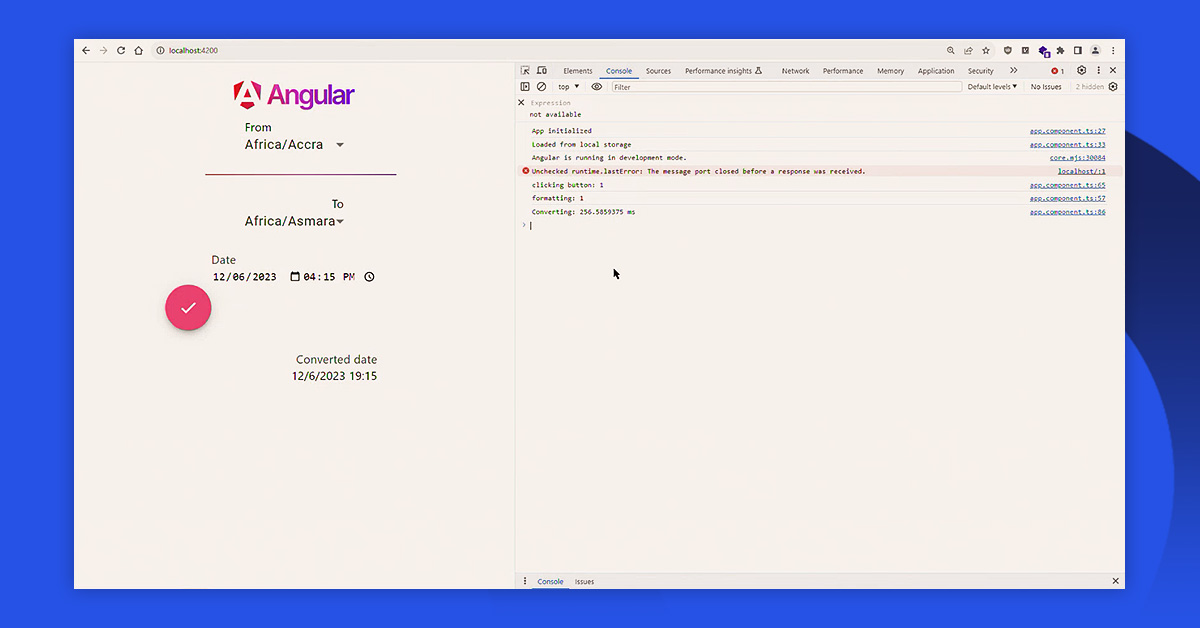This screenshot has height=628, width=1200.
Task: Open the calendar picker in Date field
Action: pos(295,277)
